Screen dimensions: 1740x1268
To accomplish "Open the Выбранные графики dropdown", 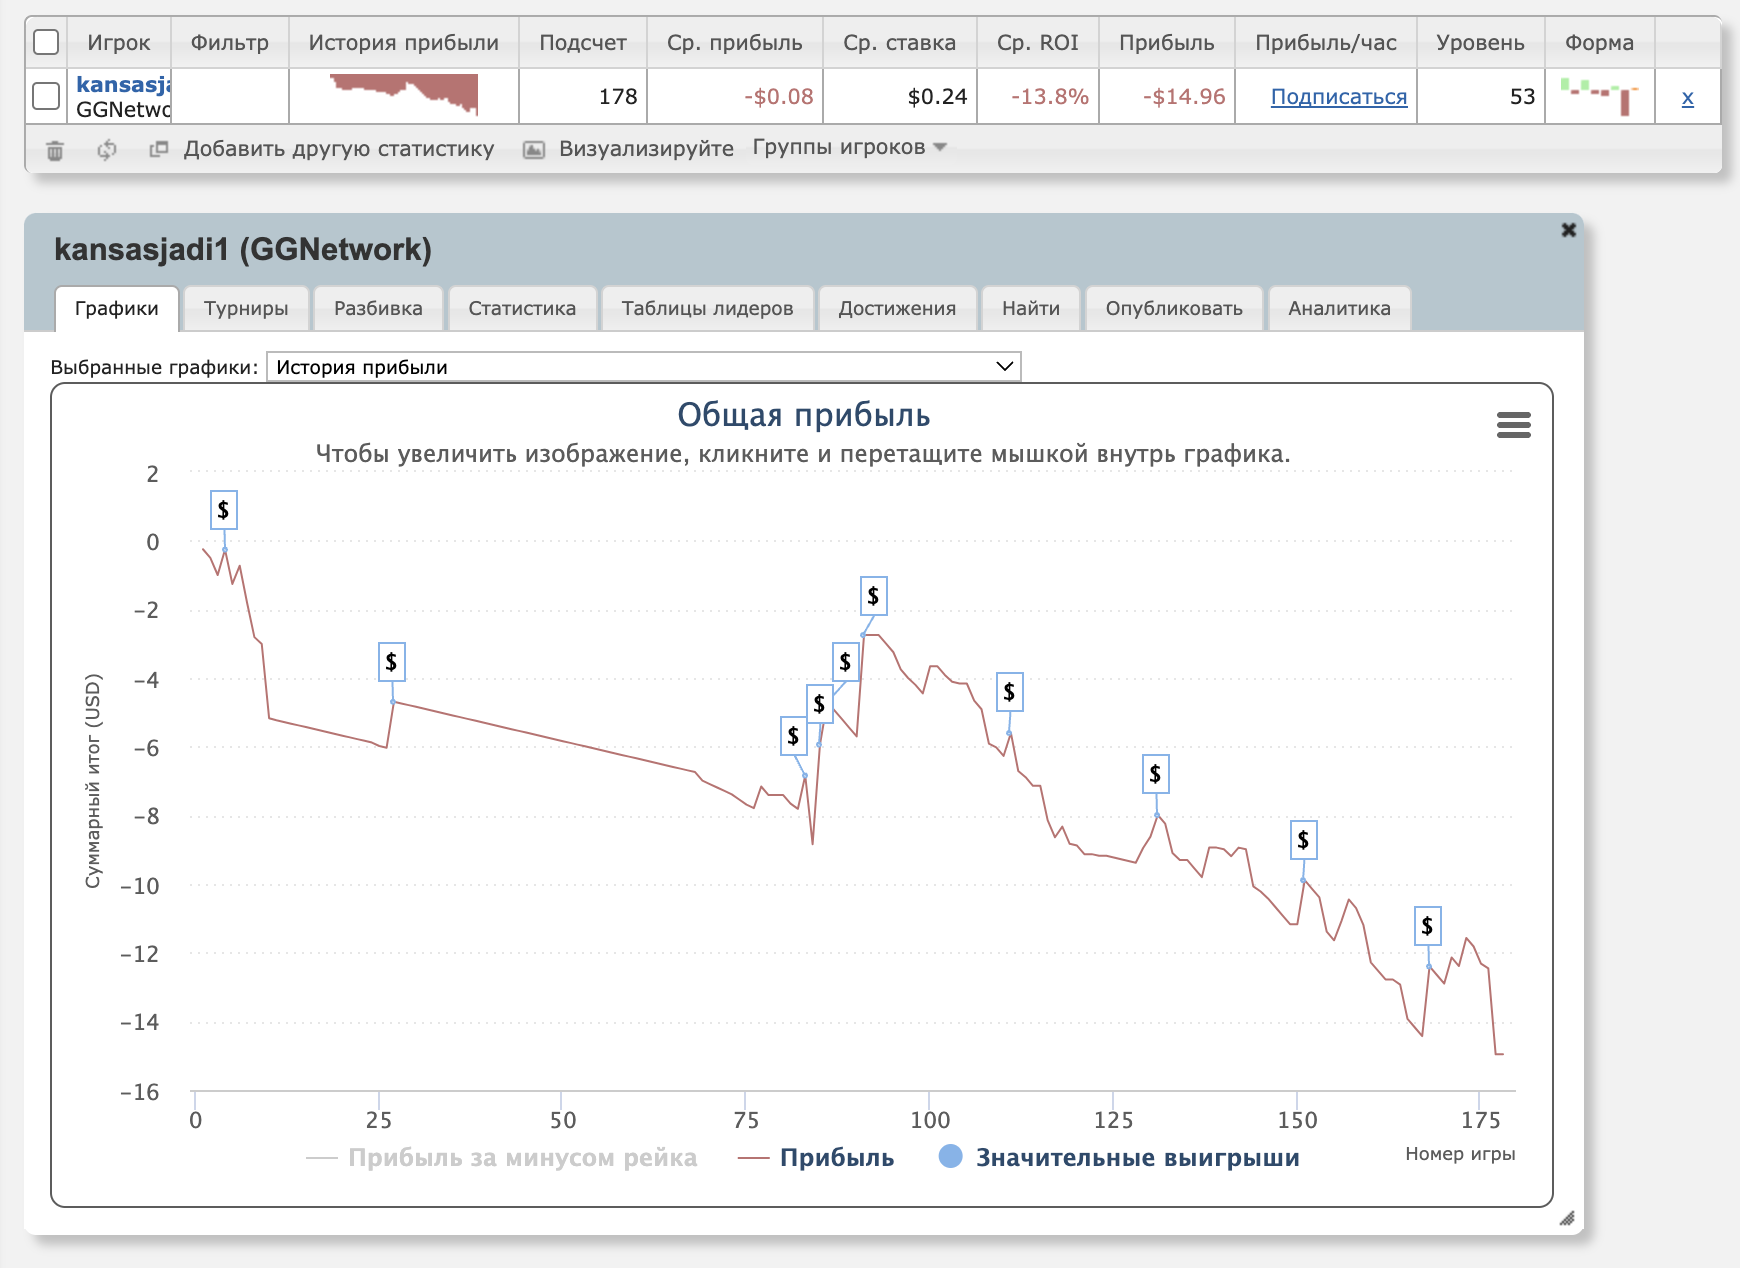I will tap(643, 367).
